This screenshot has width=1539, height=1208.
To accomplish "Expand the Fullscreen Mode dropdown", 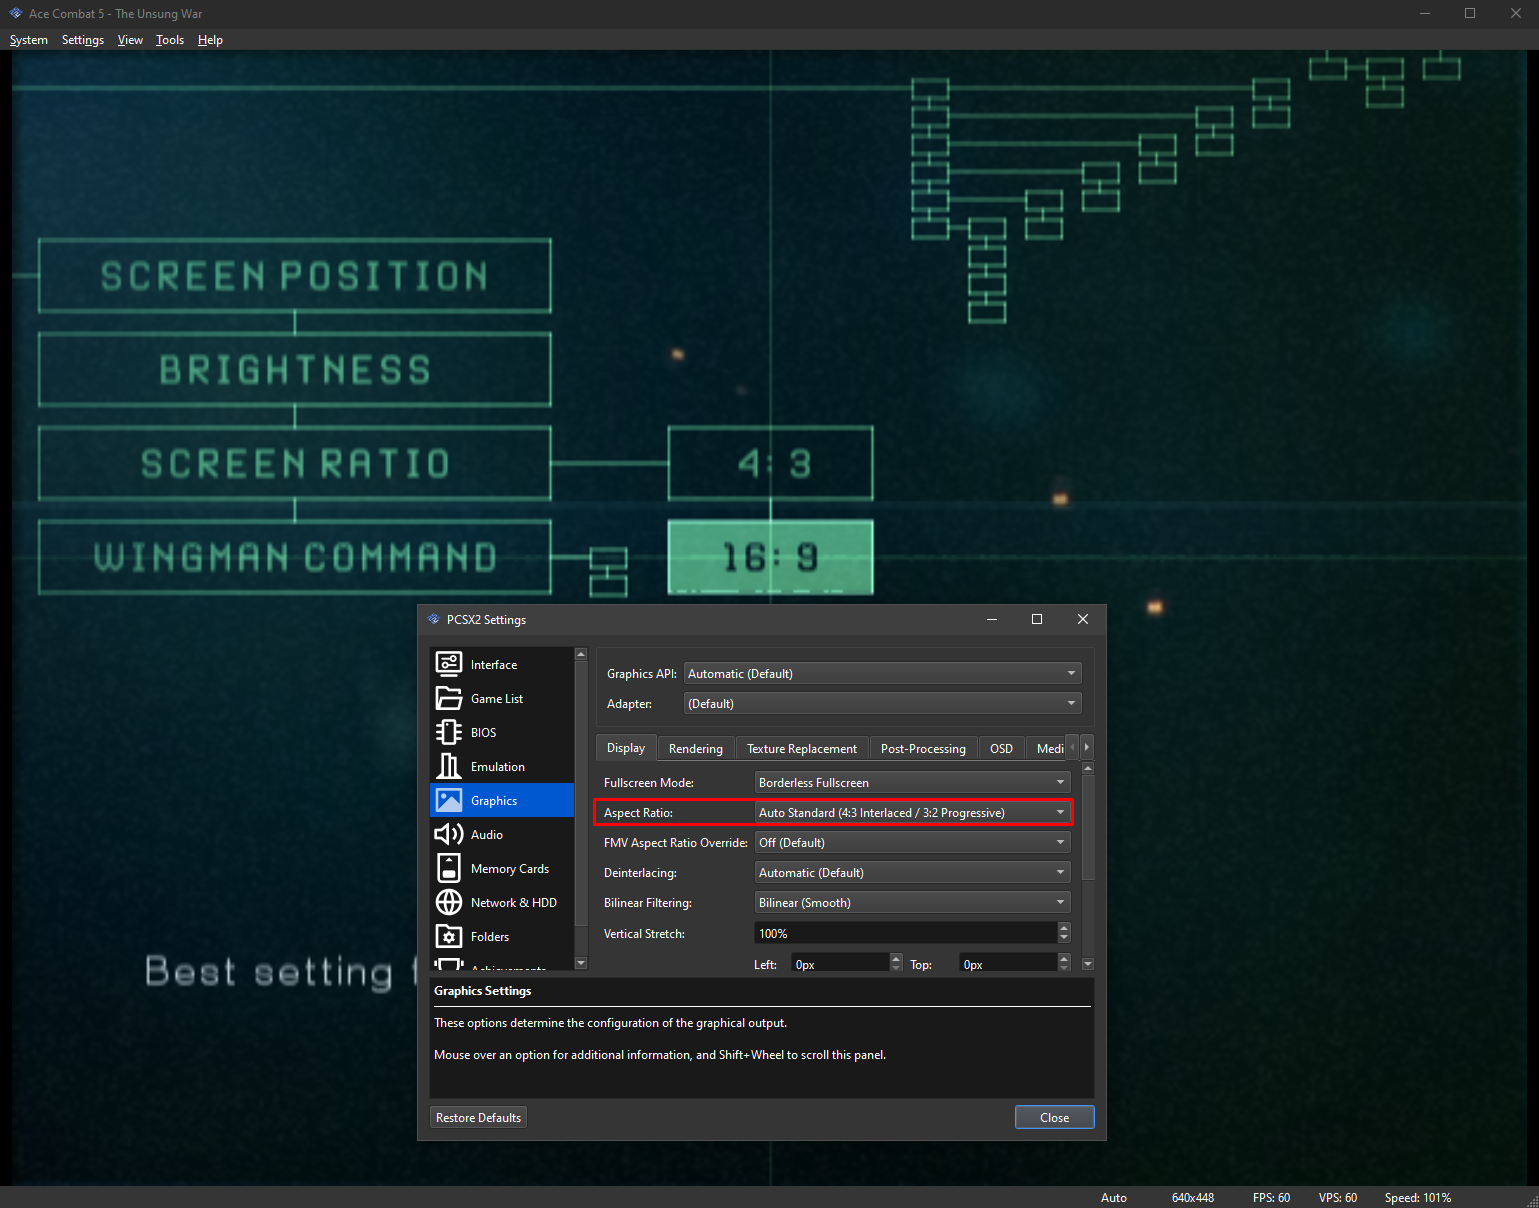I will coord(912,783).
